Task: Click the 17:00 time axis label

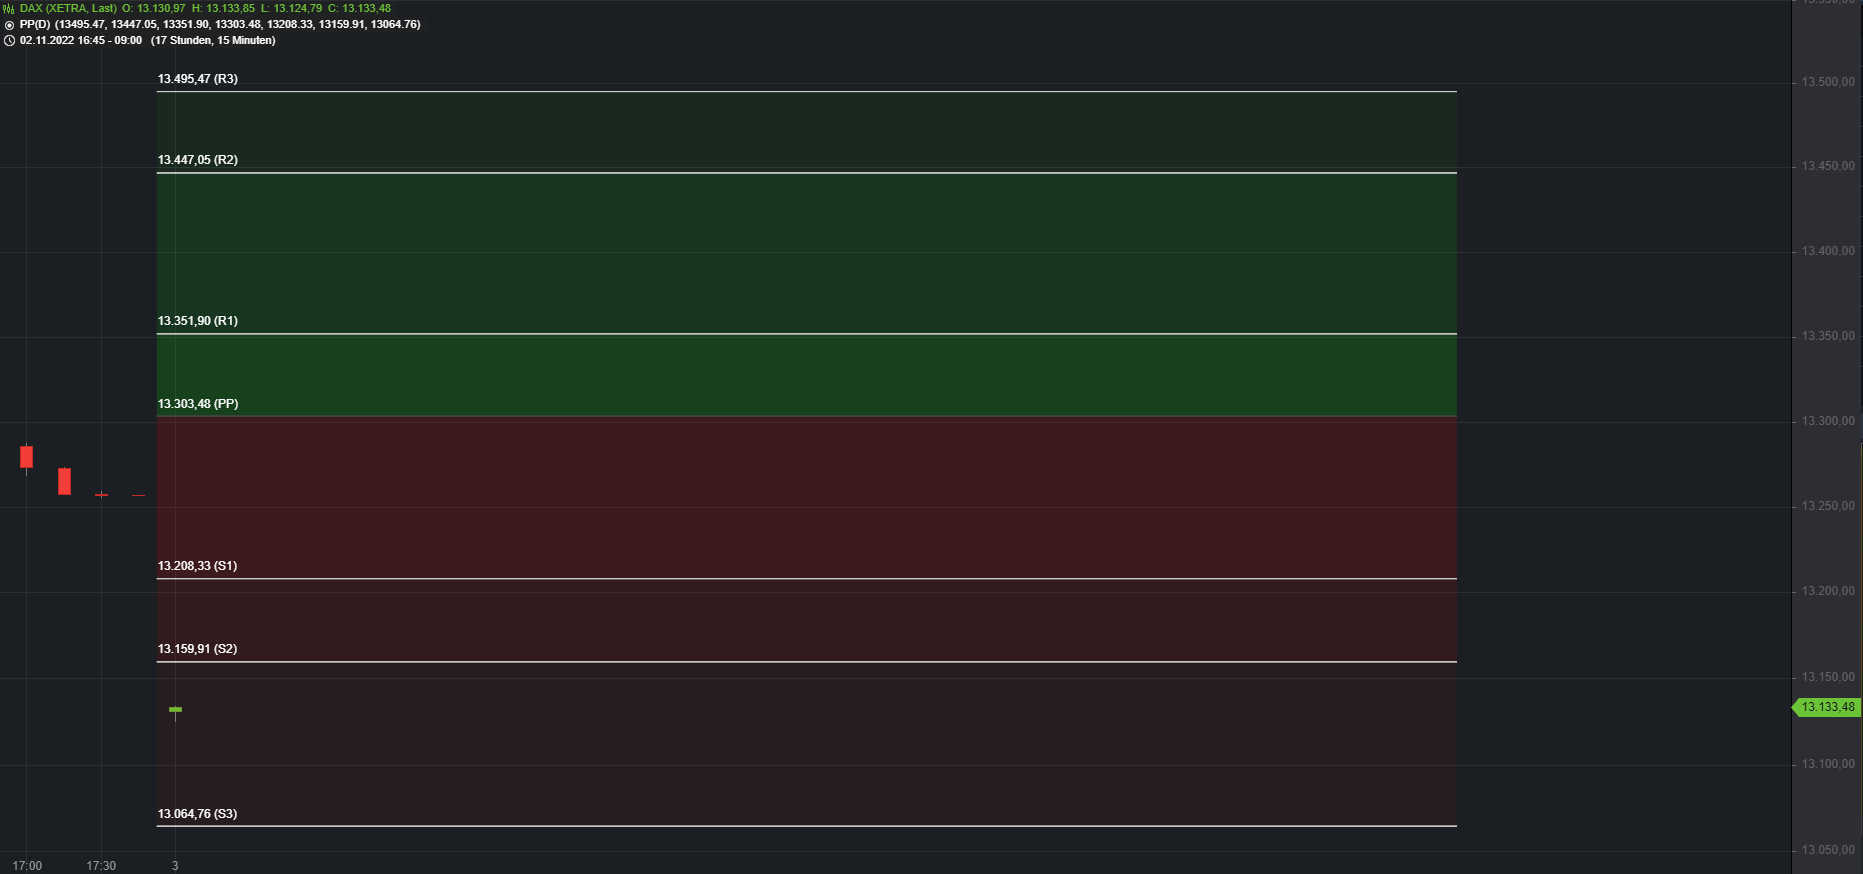Action: tap(27, 866)
